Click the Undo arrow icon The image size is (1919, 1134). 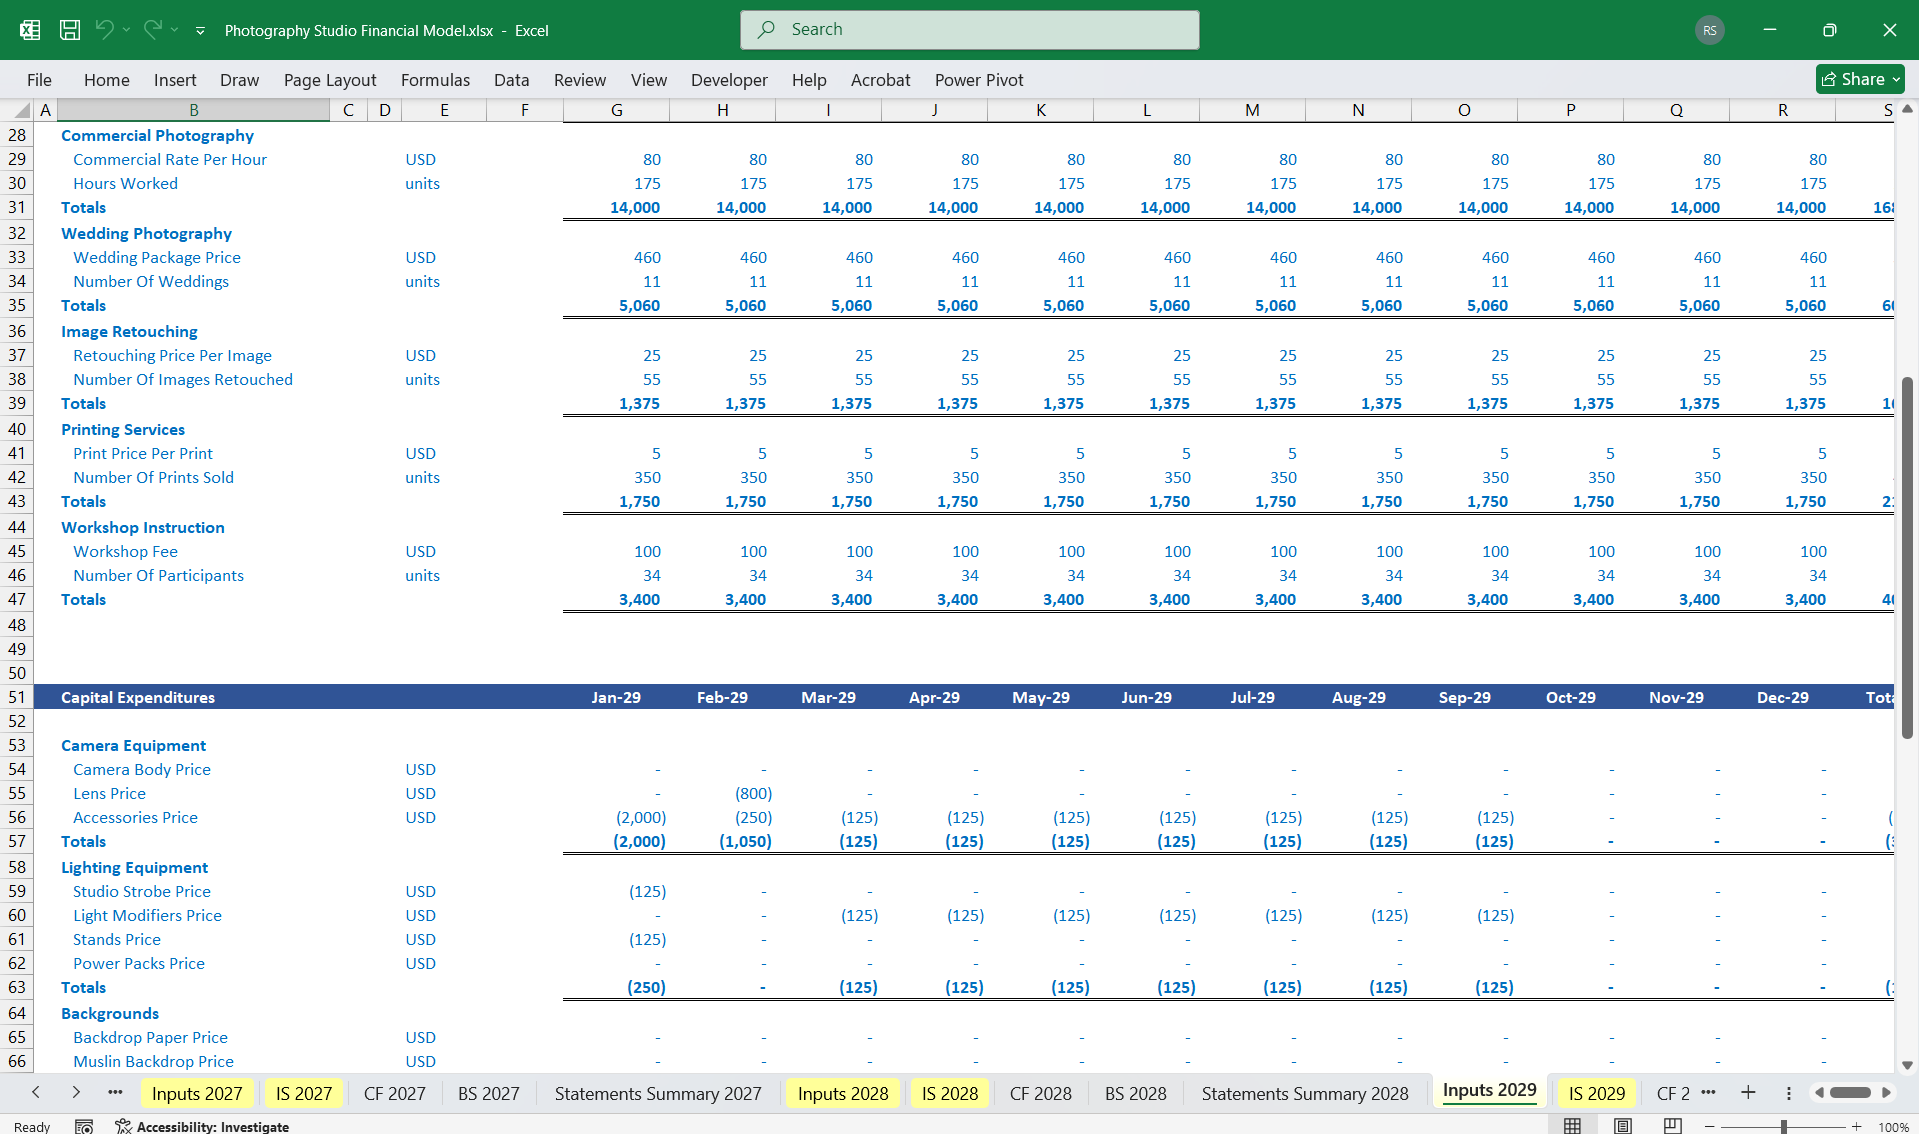[103, 30]
